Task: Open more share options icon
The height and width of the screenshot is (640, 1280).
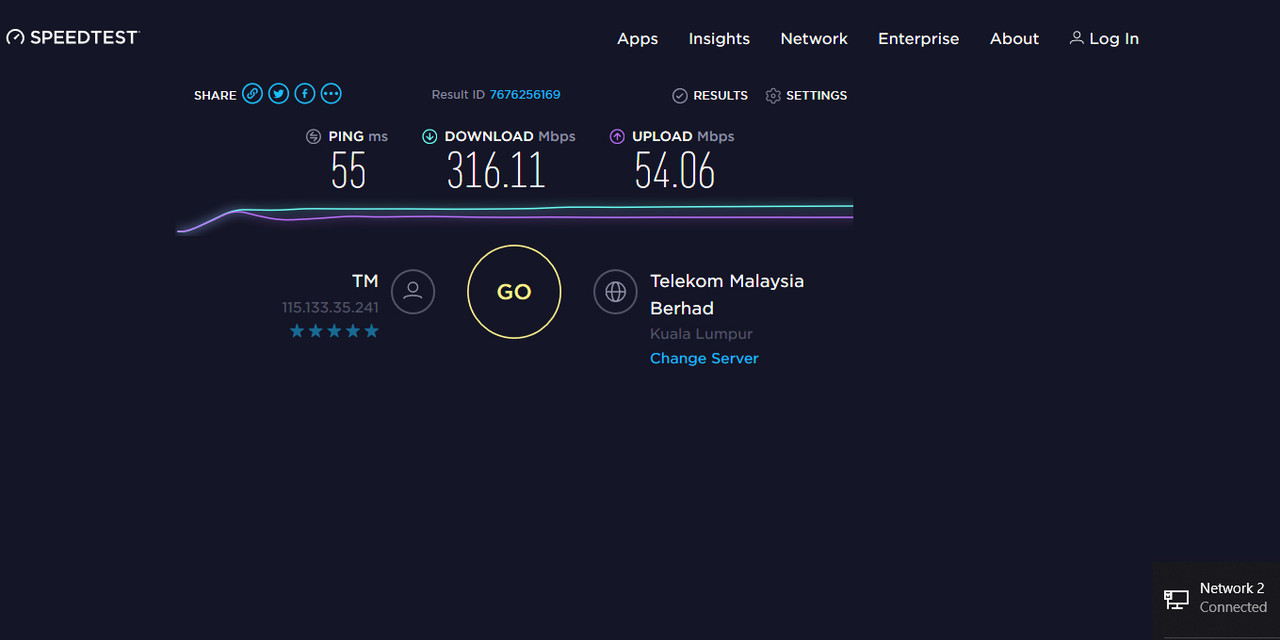Action: tap(331, 94)
